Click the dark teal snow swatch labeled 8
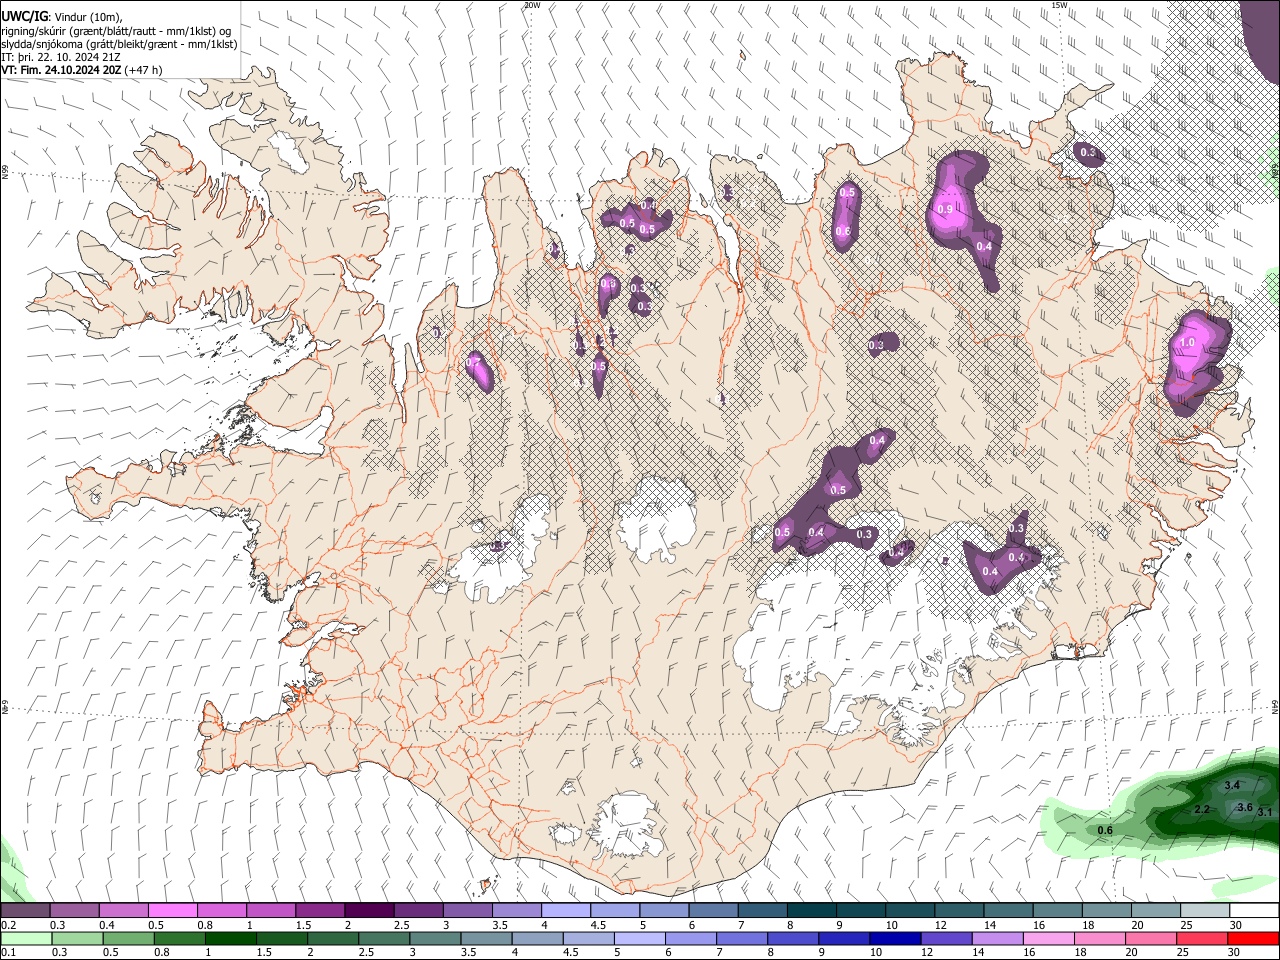 812,911
